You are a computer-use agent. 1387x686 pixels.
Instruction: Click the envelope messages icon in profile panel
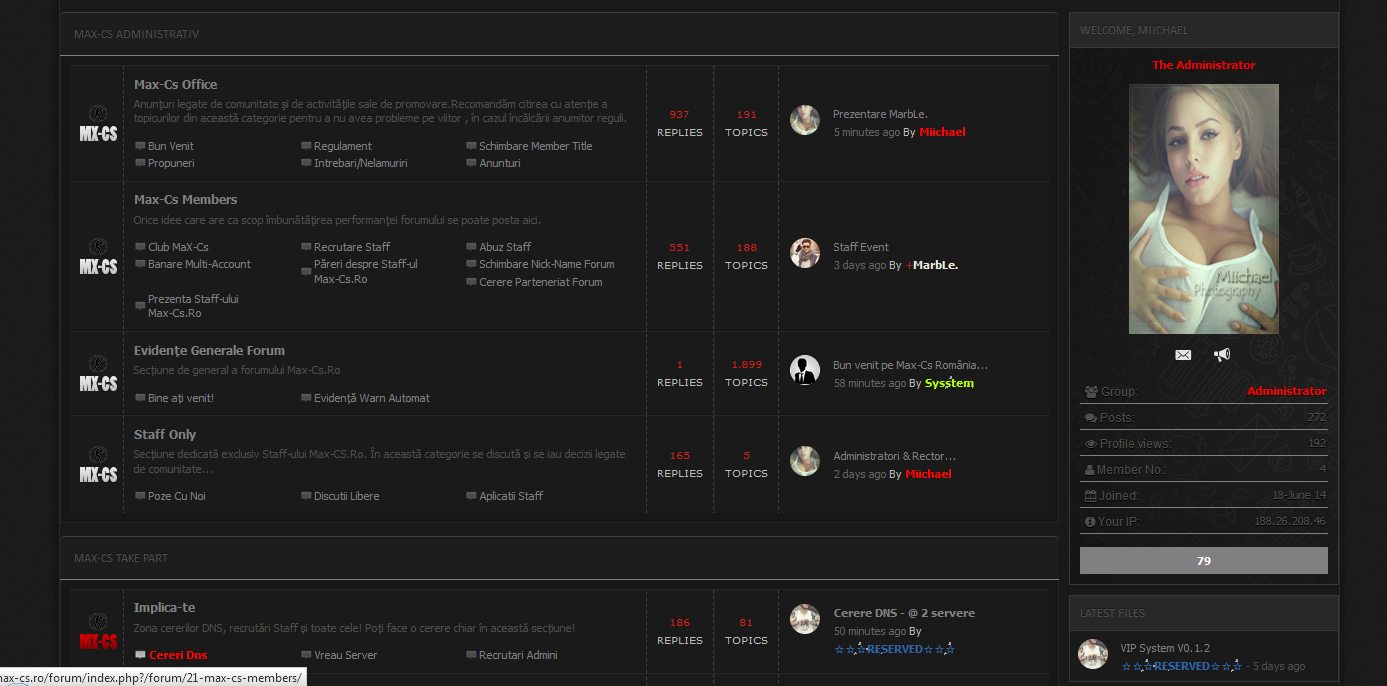click(1183, 355)
